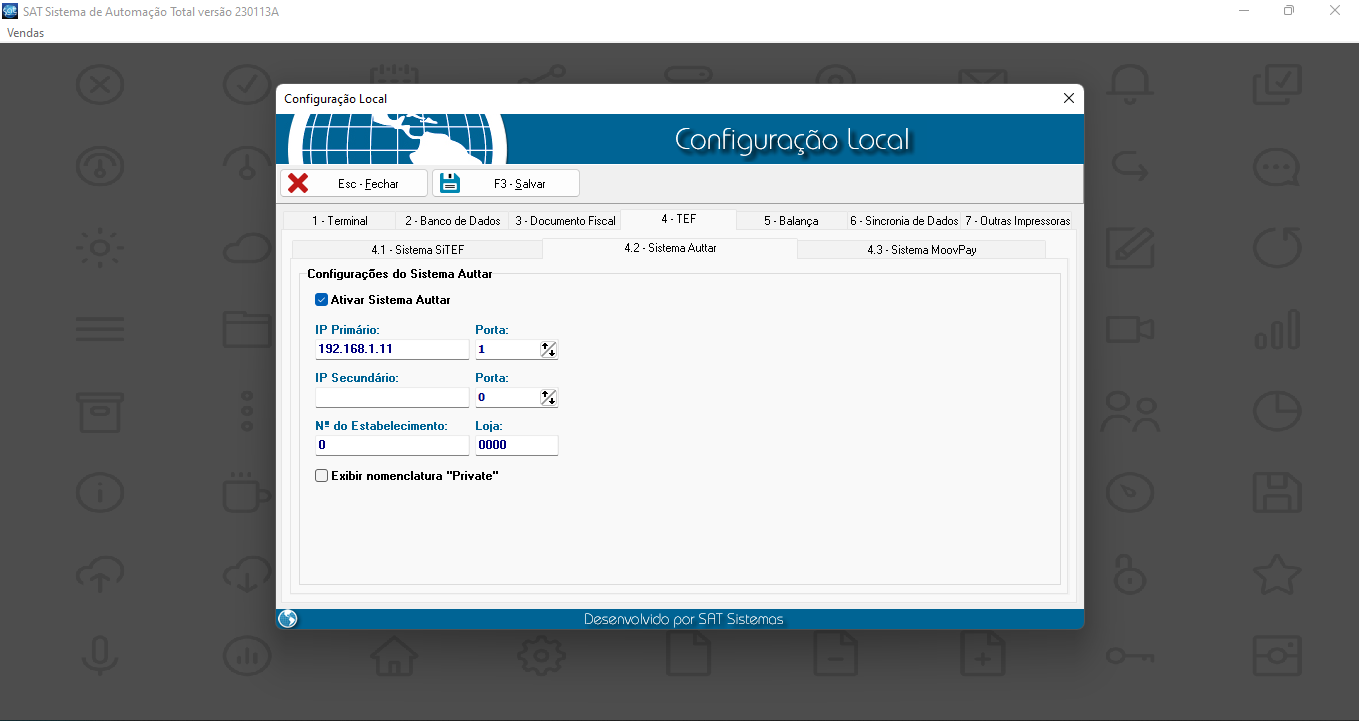Select the 4.3 - Sistema MoovPay subtab
This screenshot has height=721, width=1359.
pyautogui.click(x=921, y=250)
